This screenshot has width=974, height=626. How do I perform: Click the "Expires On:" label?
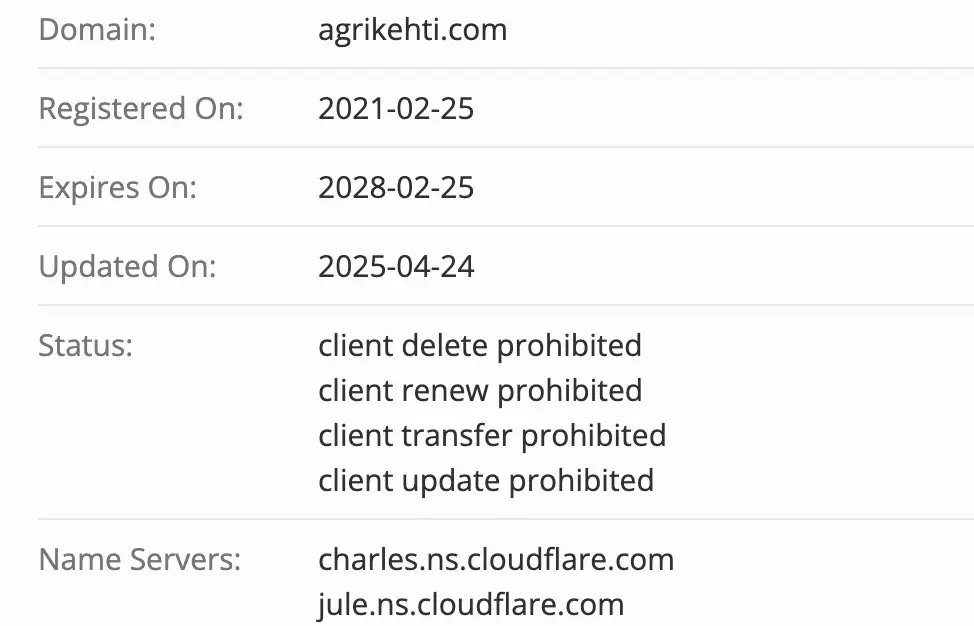[x=117, y=187]
